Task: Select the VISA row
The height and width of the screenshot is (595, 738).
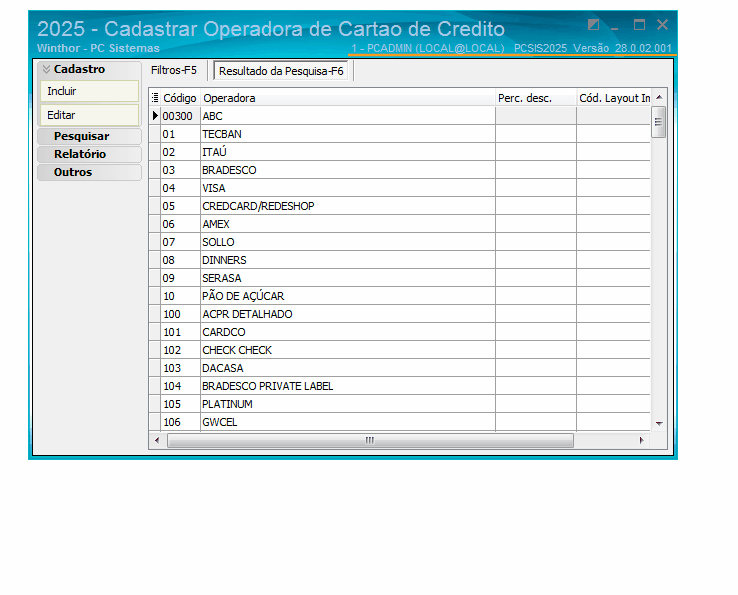Action: click(400, 188)
